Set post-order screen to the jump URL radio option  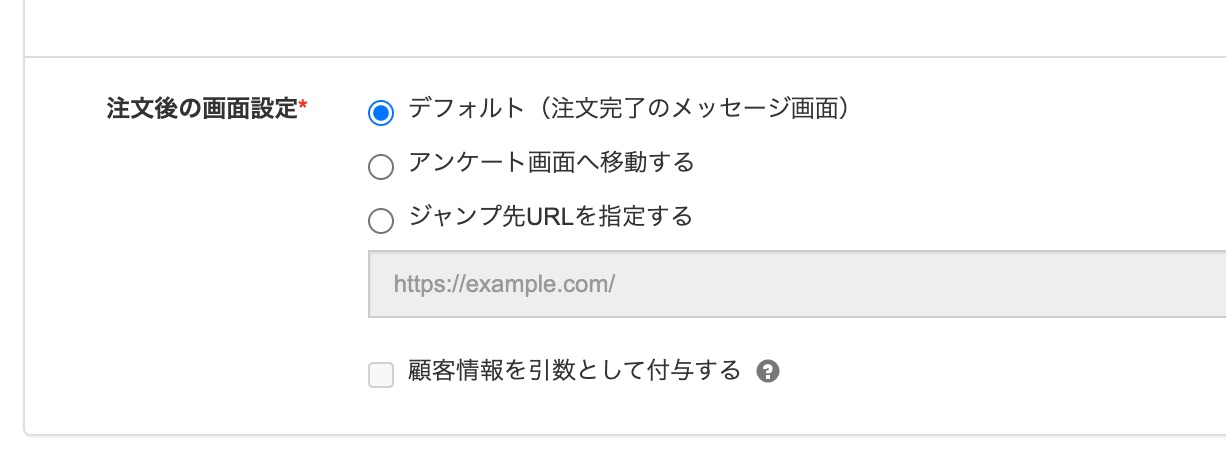coord(380,221)
